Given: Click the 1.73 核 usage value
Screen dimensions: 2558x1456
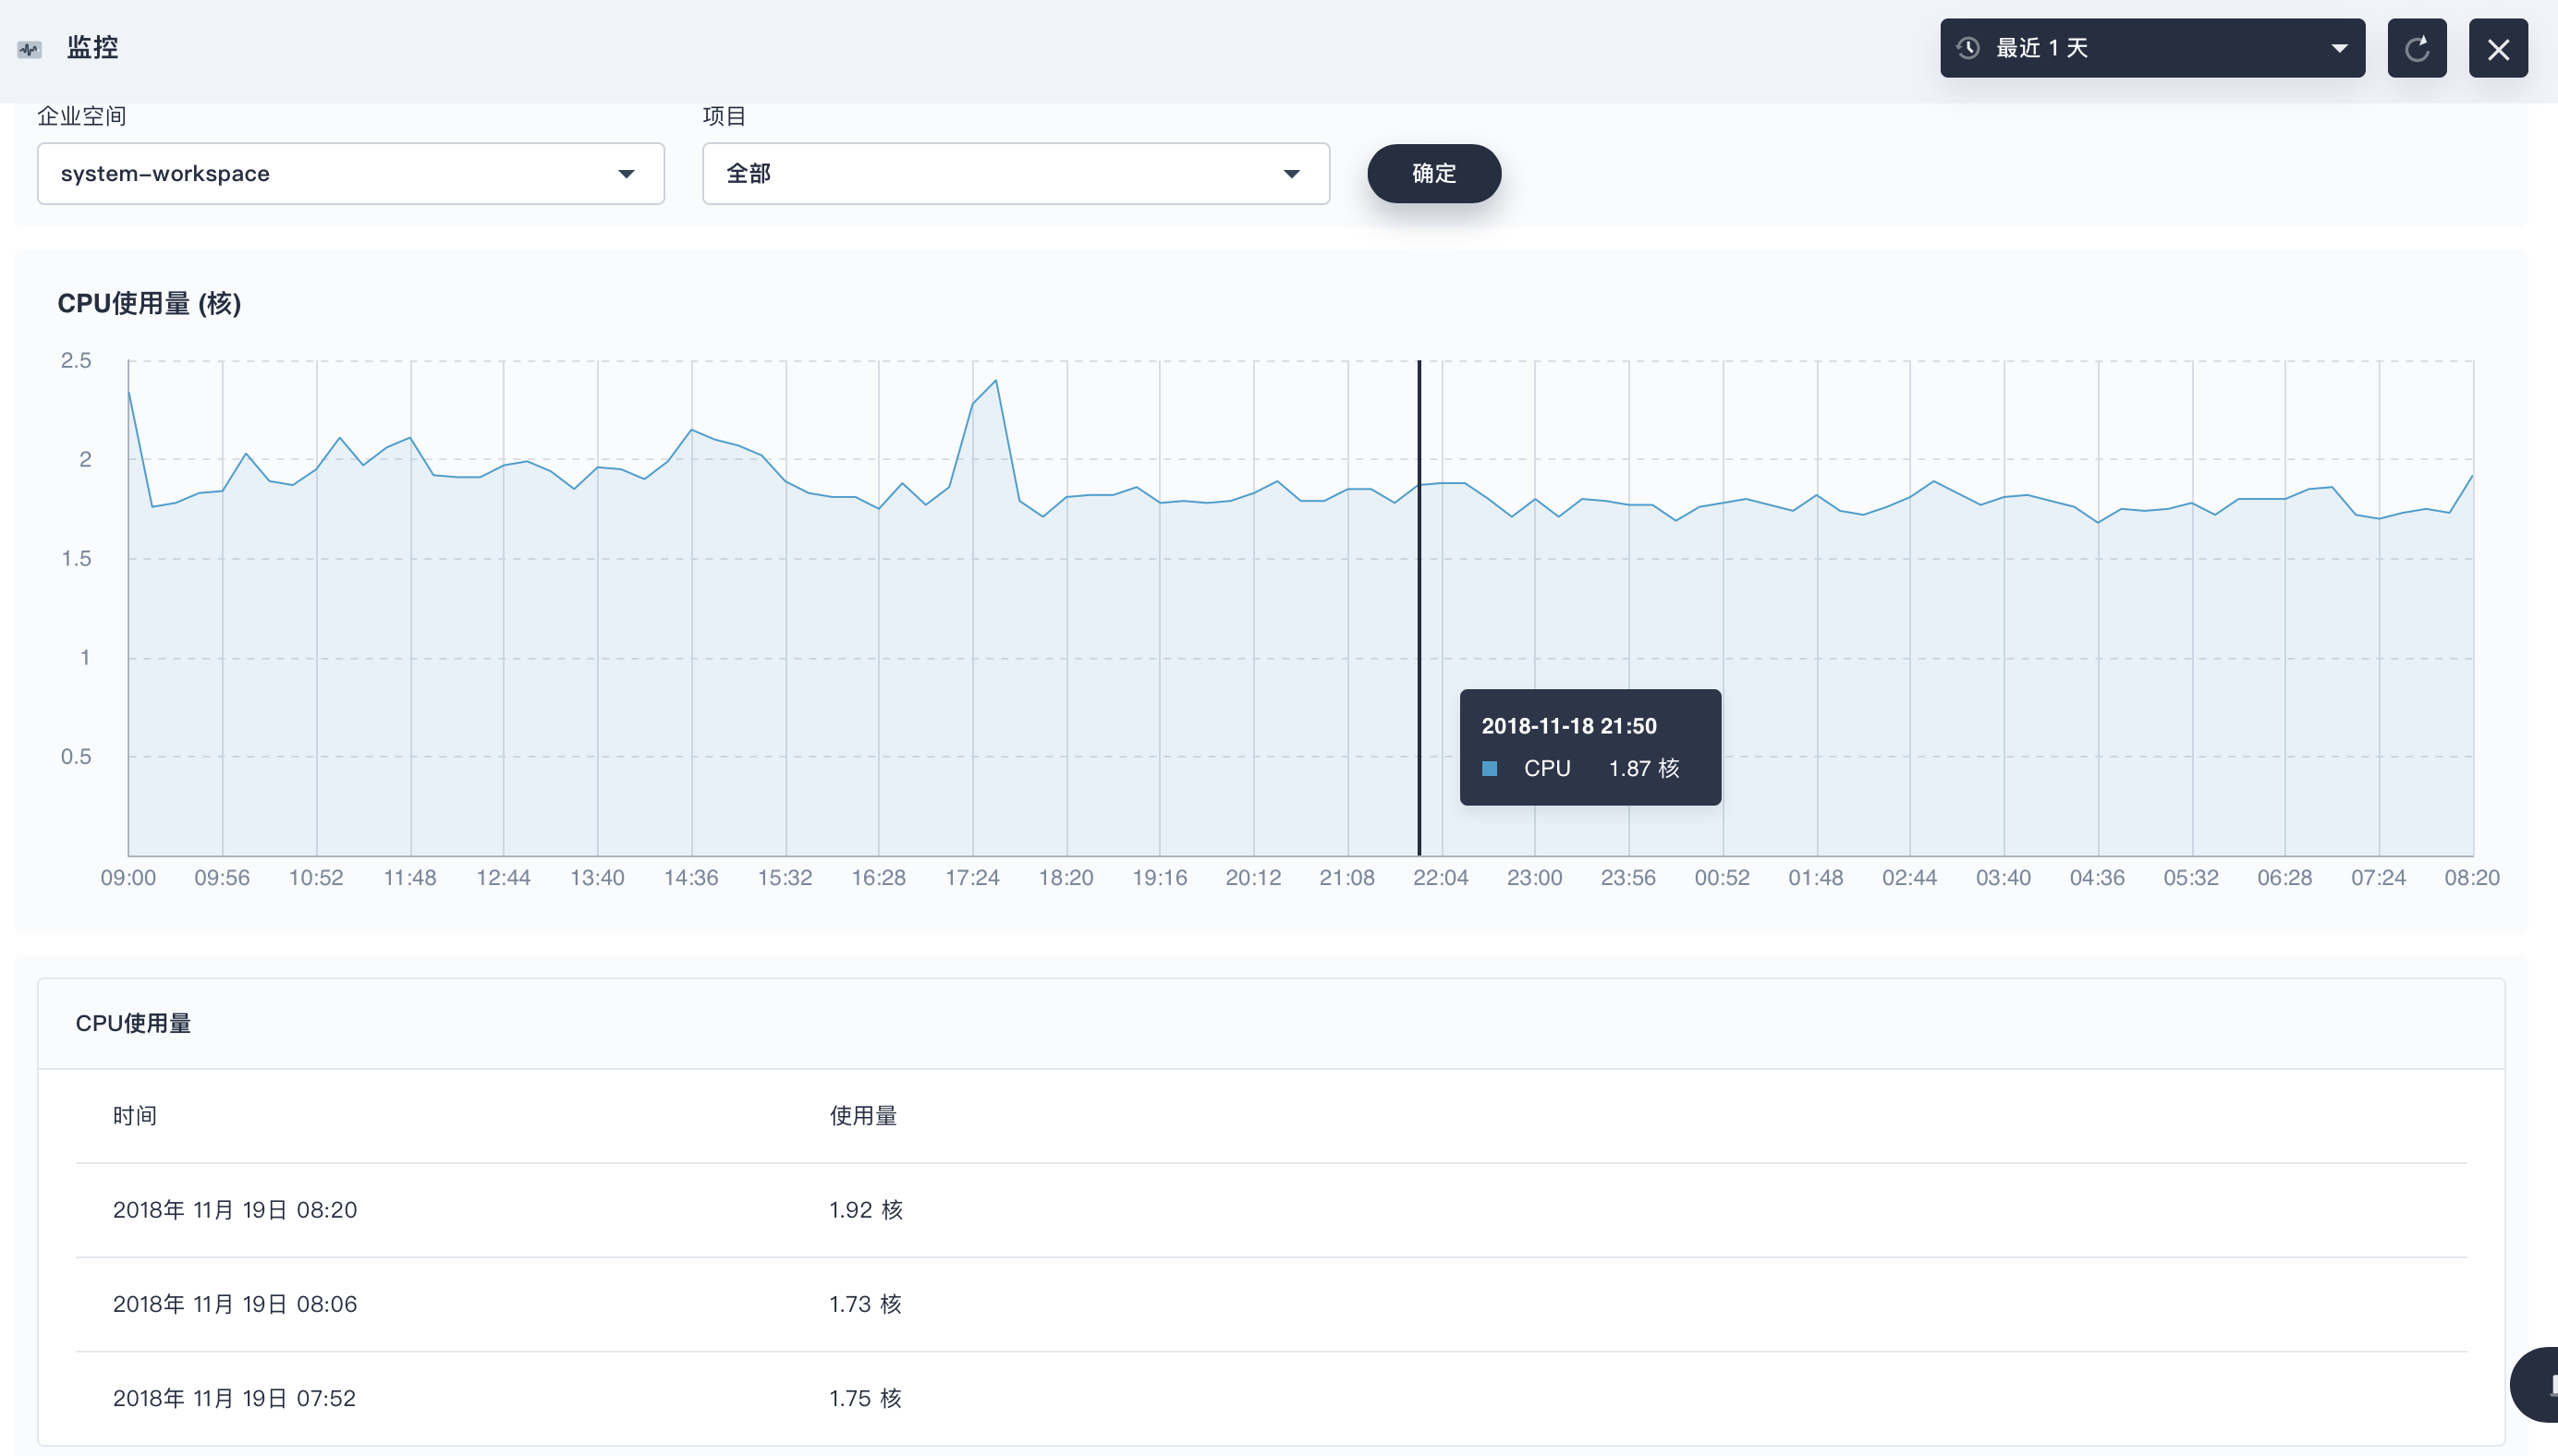Looking at the screenshot, I should click(x=865, y=1304).
